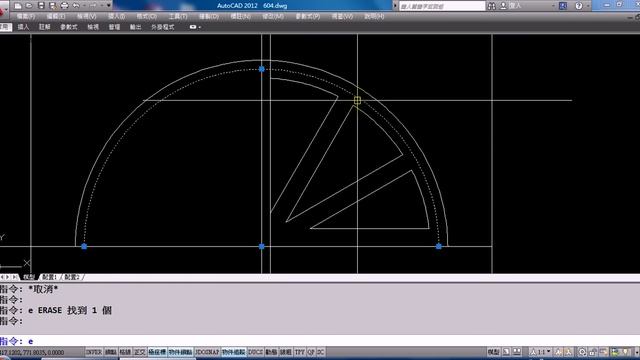640x360 pixels.
Task: Click the Quick View Layouts icon in status bar
Action: click(x=506, y=352)
